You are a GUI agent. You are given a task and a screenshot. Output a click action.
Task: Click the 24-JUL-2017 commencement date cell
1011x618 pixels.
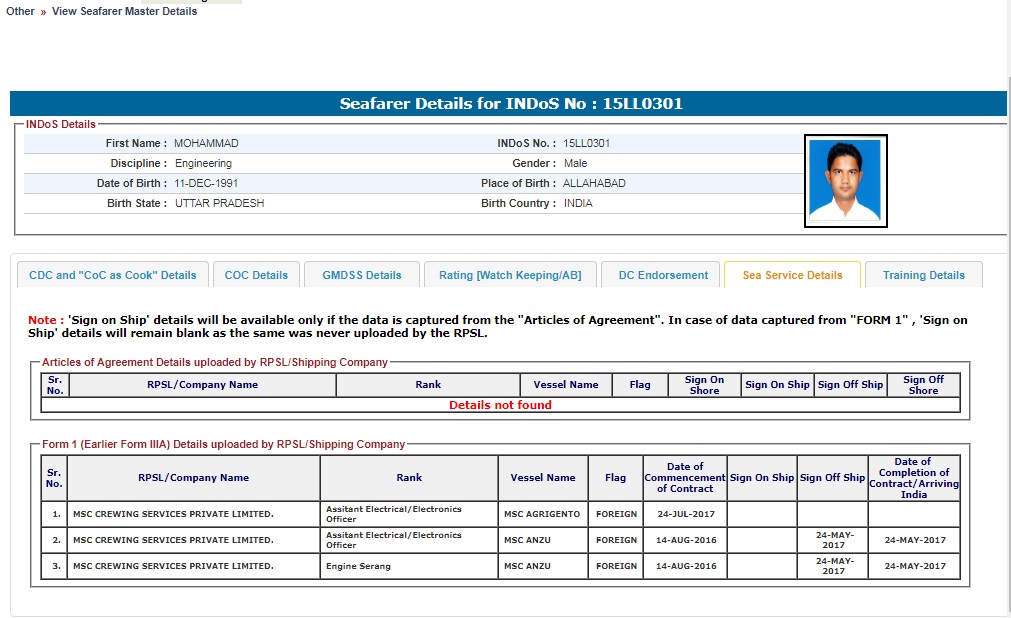pos(685,514)
